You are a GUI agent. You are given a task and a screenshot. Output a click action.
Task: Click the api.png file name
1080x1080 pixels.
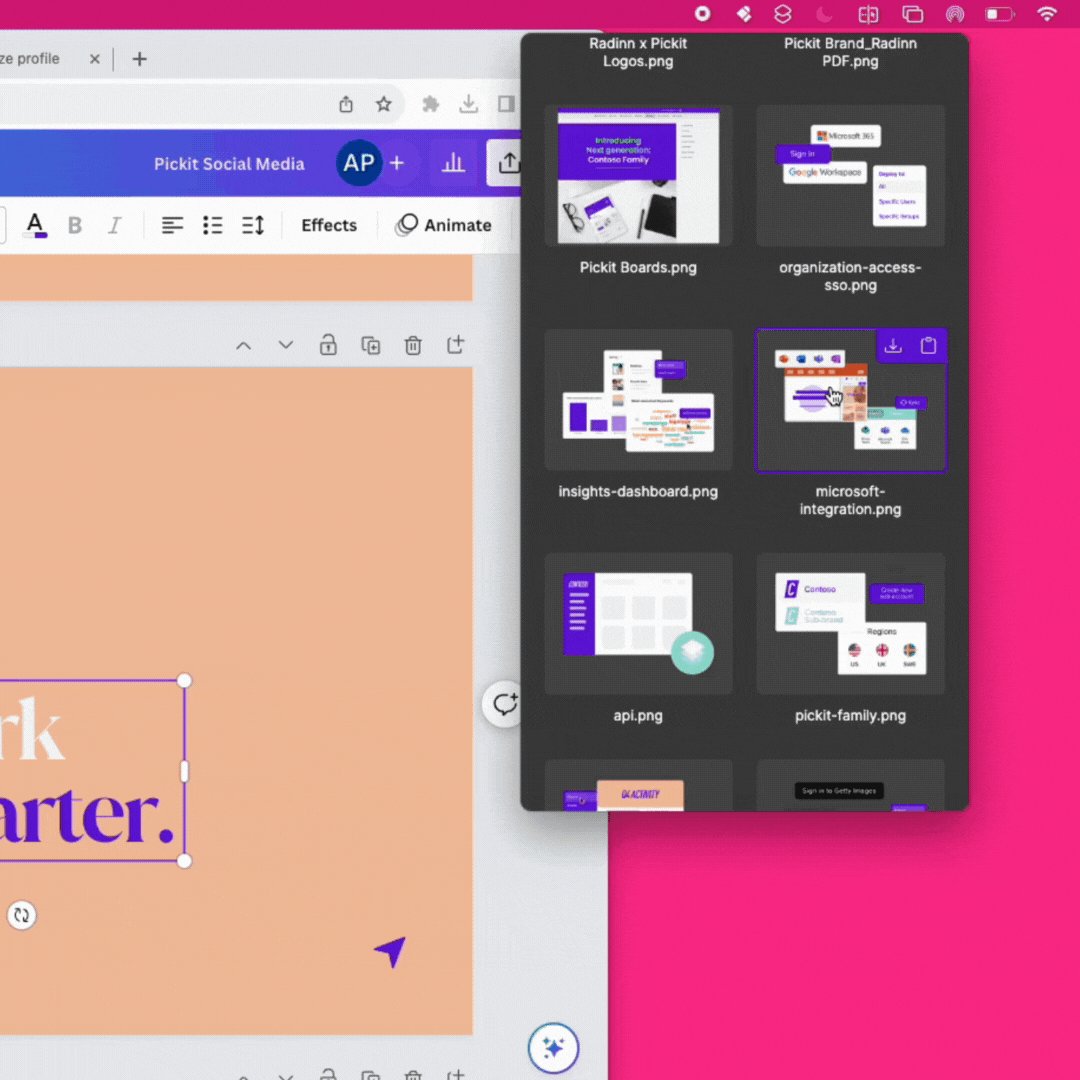pos(638,716)
